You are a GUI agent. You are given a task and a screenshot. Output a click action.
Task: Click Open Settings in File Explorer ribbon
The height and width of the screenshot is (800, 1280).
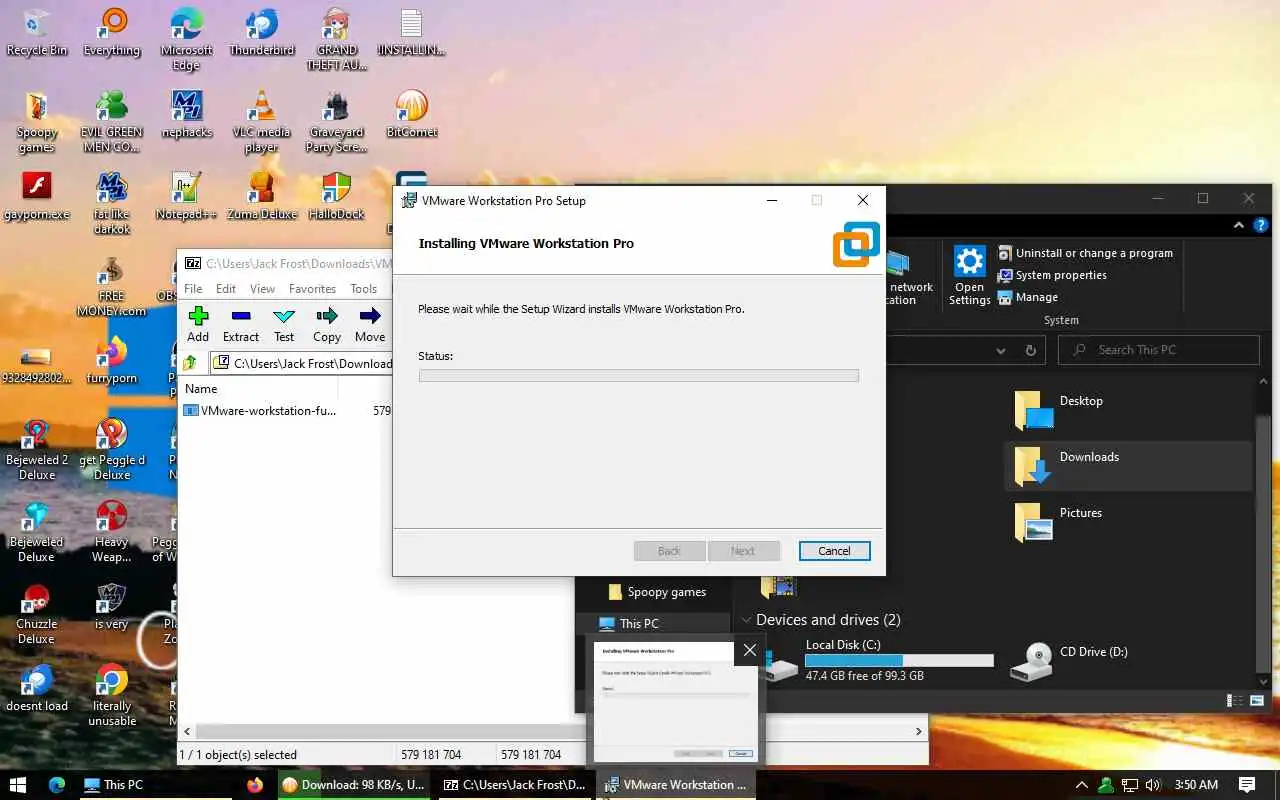[969, 275]
